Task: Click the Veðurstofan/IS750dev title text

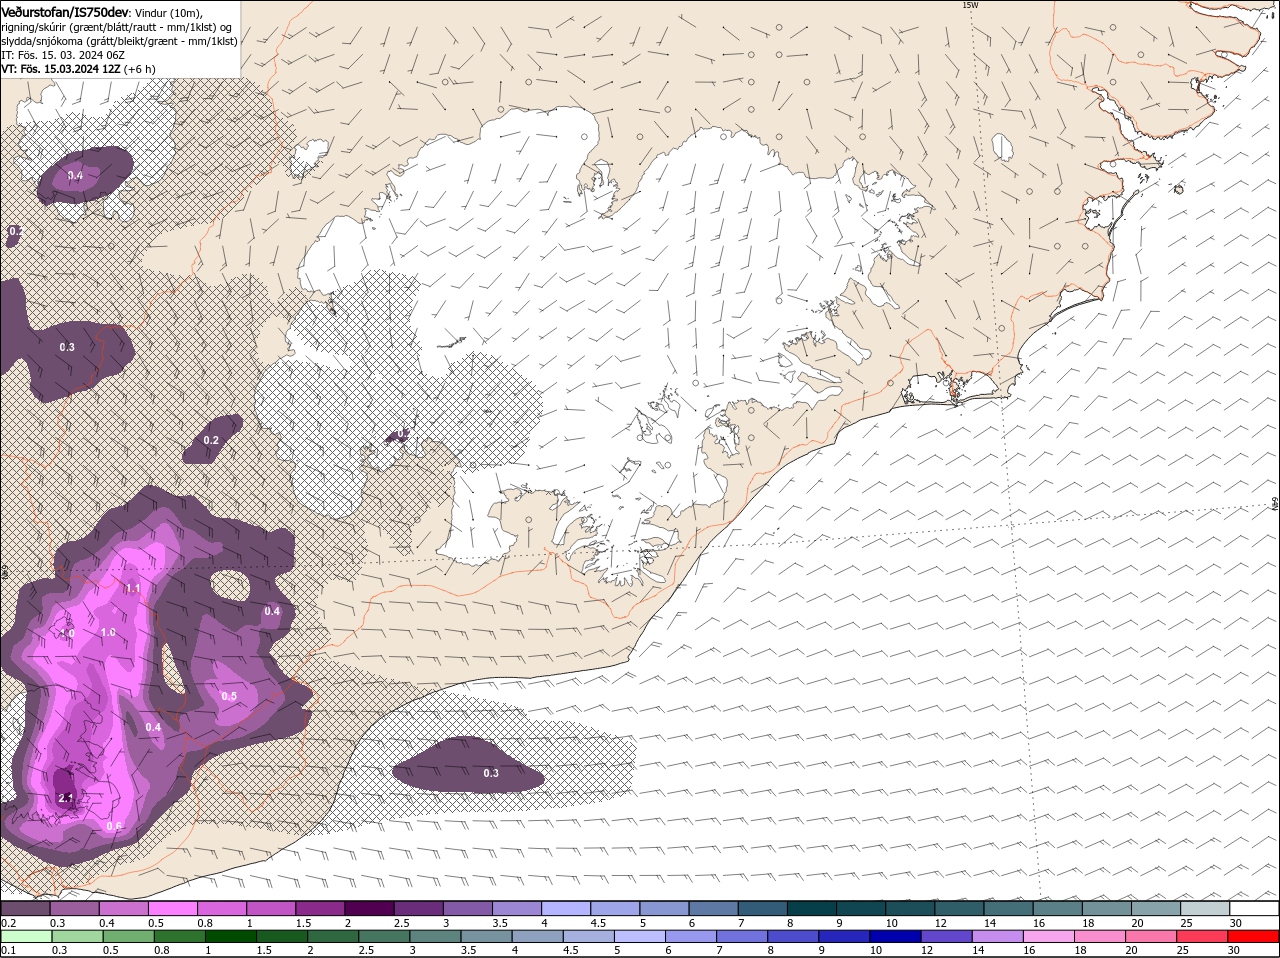Action: 65,11
